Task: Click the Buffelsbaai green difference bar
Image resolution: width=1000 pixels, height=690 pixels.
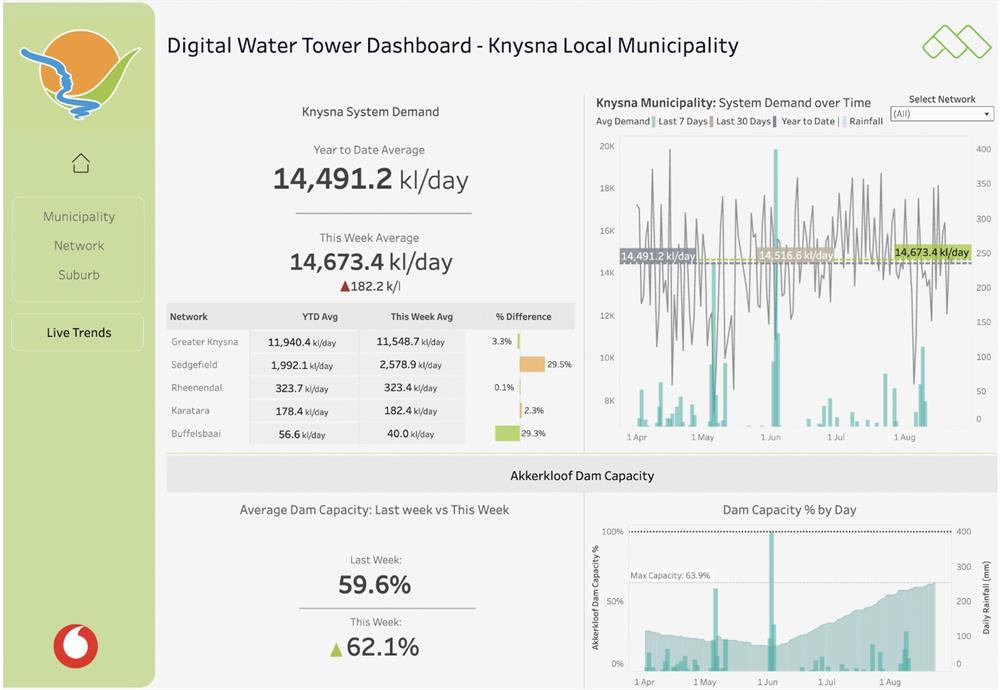Action: (507, 433)
